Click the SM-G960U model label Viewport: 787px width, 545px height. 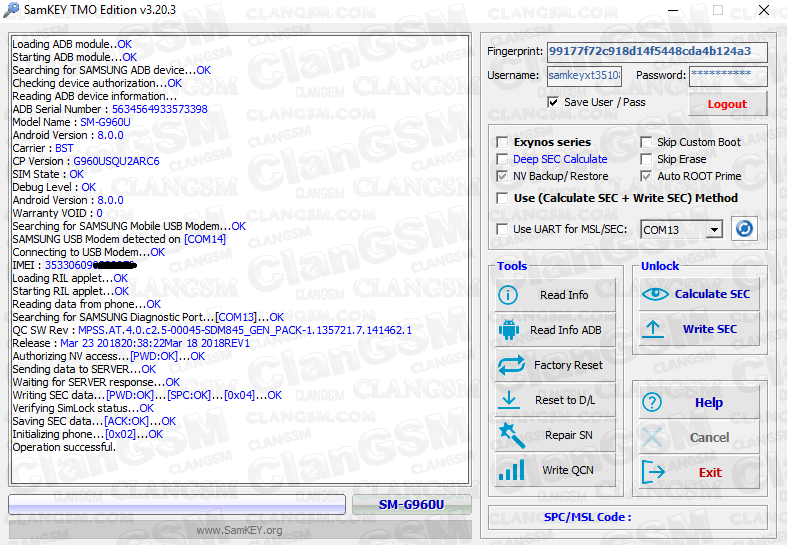coord(412,504)
